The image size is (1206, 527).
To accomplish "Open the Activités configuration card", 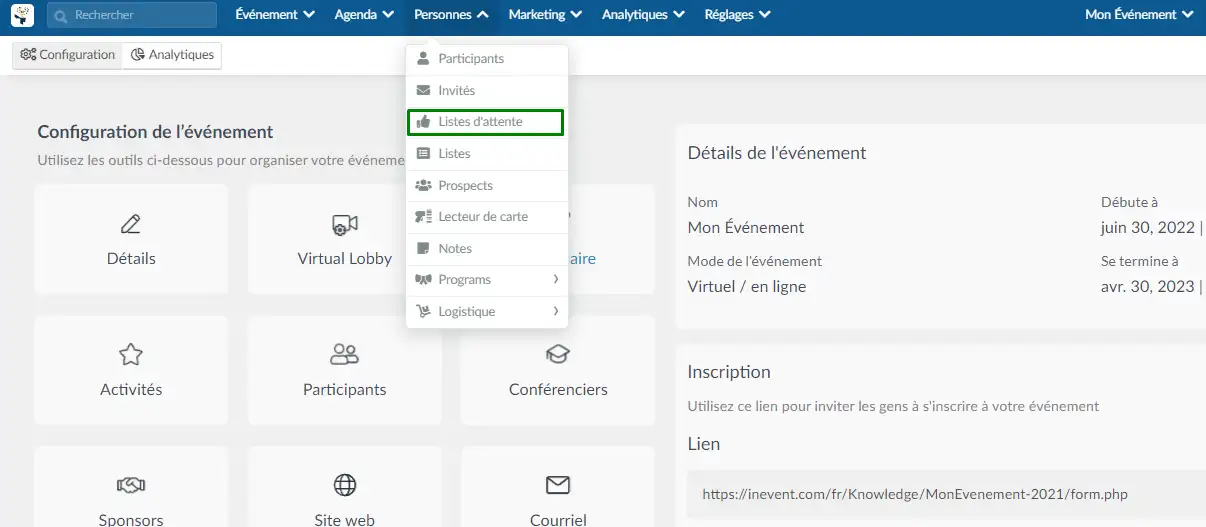I will click(x=131, y=371).
